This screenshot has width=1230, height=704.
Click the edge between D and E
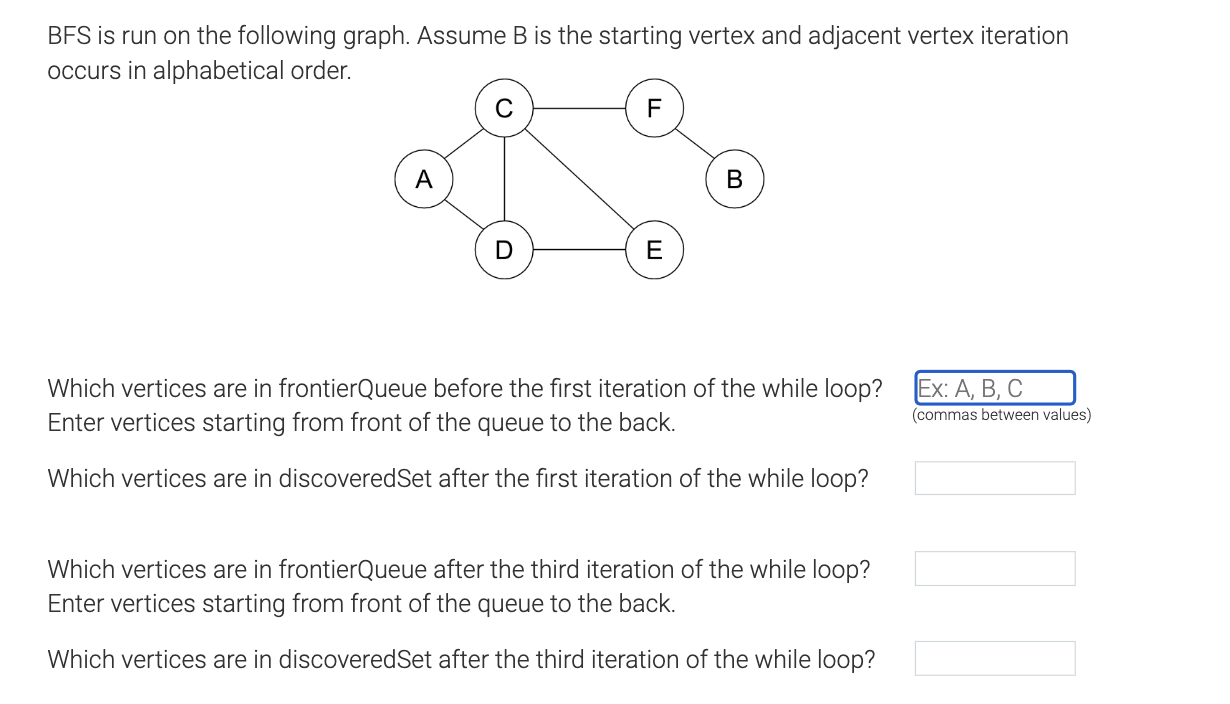pos(579,250)
